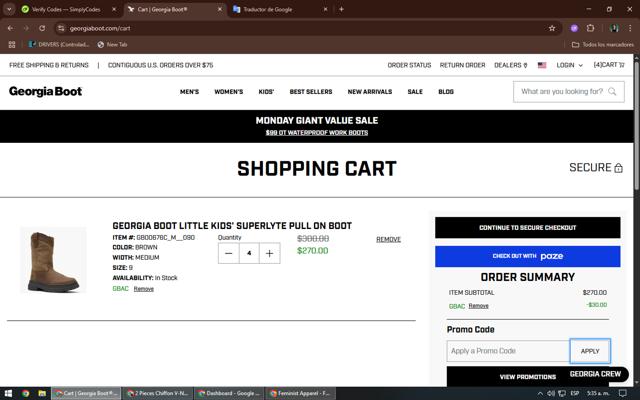Remove GBAC code in Order Summary
Screen dimensions: 640x400
478,306
